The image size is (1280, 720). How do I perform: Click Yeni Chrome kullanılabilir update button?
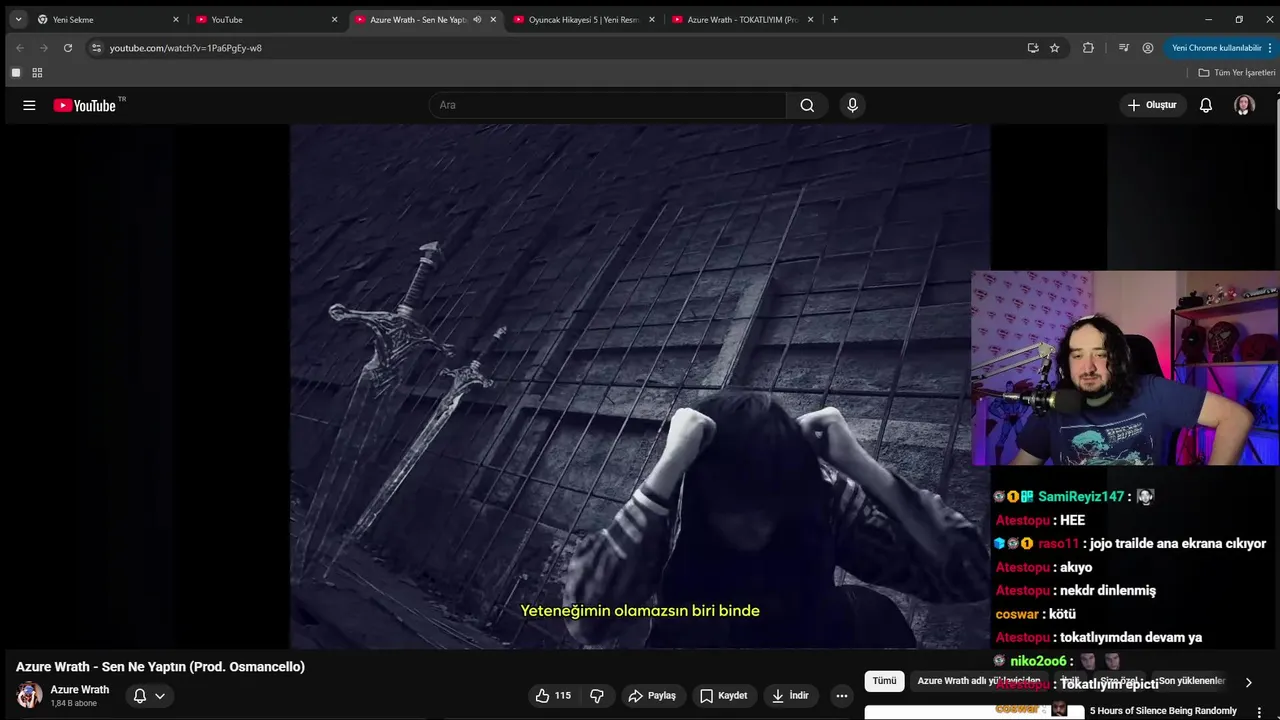1217,47
